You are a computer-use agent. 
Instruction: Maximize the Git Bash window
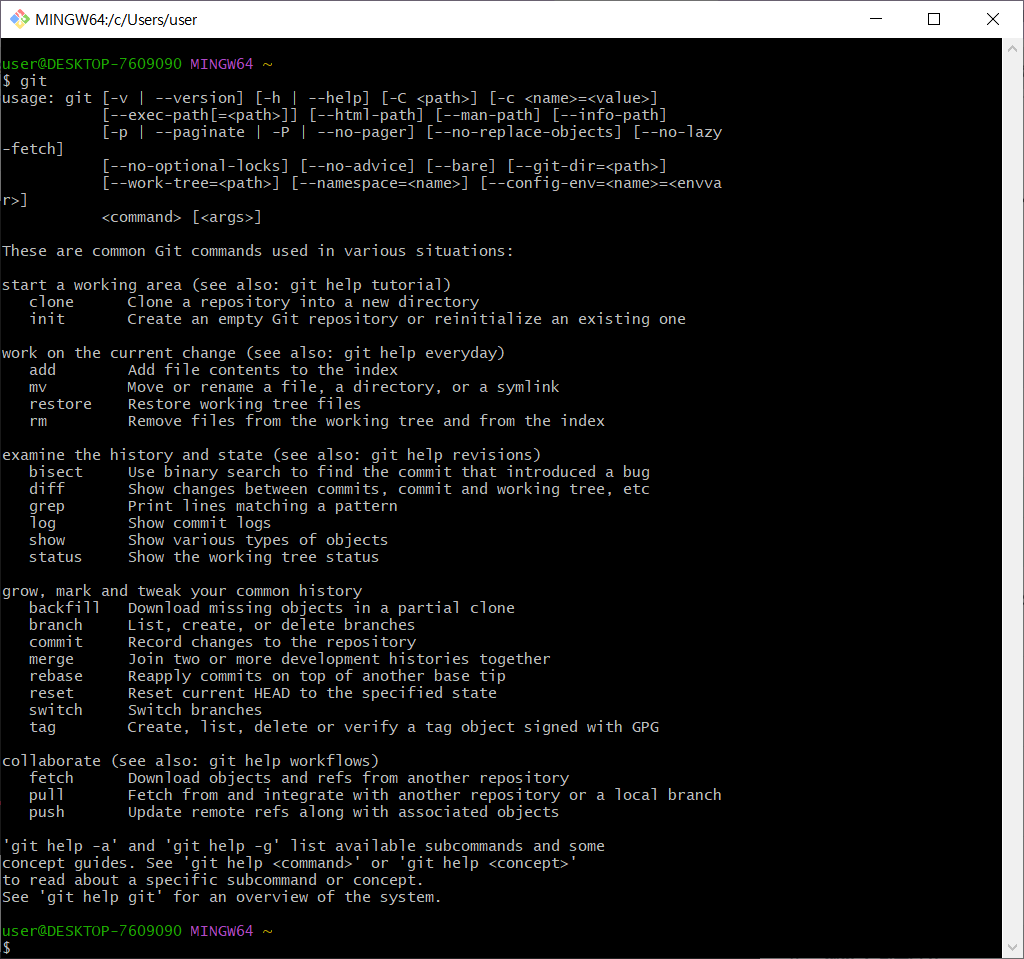pos(934,19)
